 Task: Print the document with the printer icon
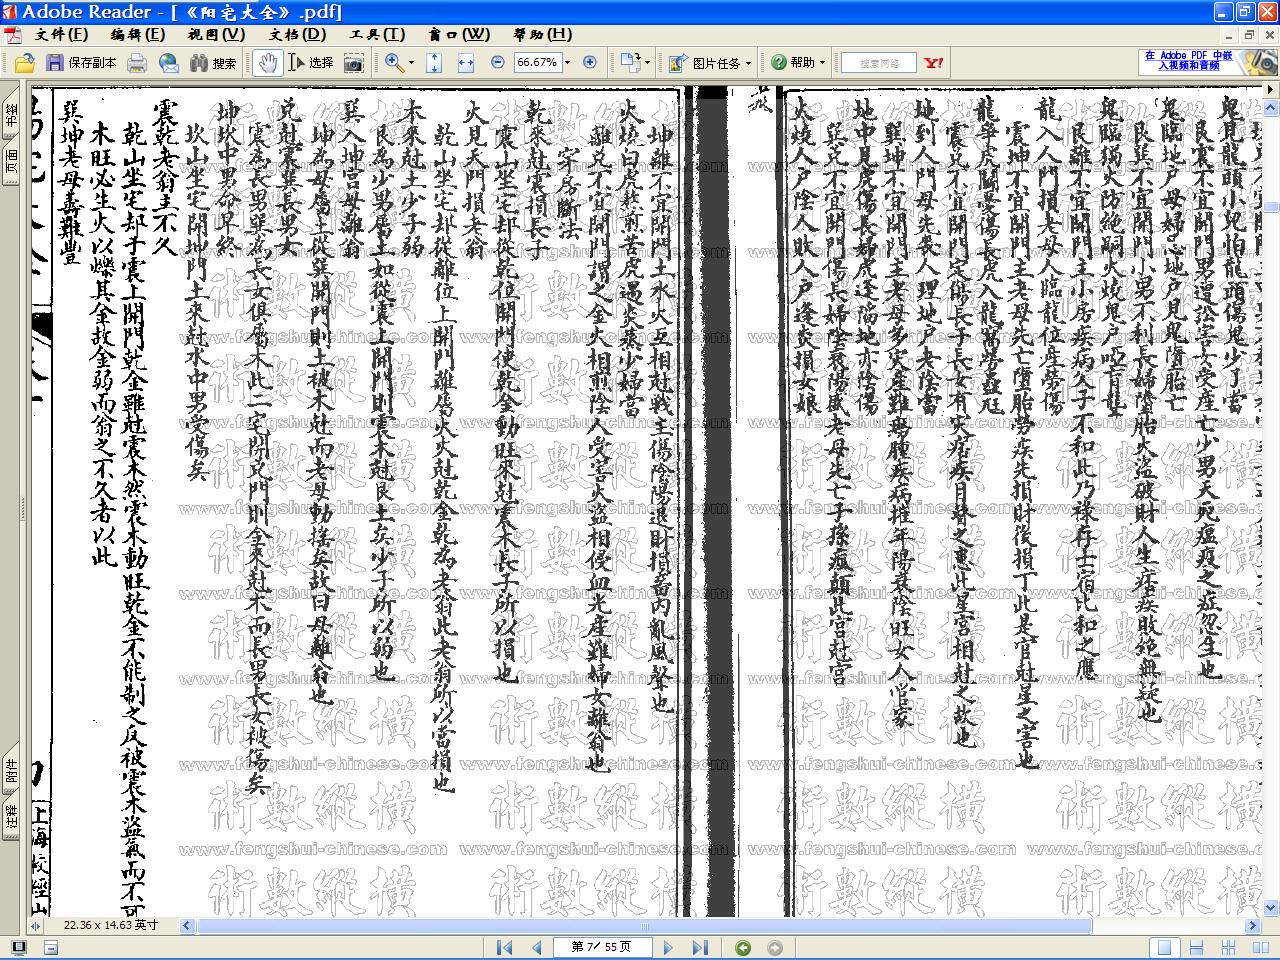click(137, 63)
